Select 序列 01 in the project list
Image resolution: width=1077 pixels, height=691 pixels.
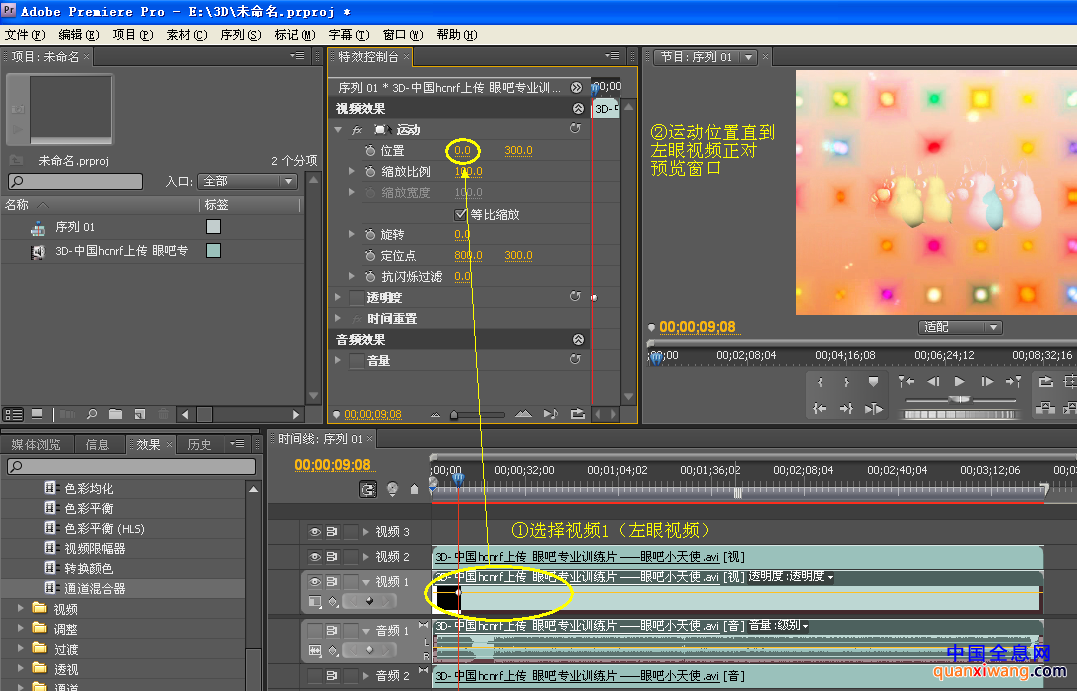75,227
